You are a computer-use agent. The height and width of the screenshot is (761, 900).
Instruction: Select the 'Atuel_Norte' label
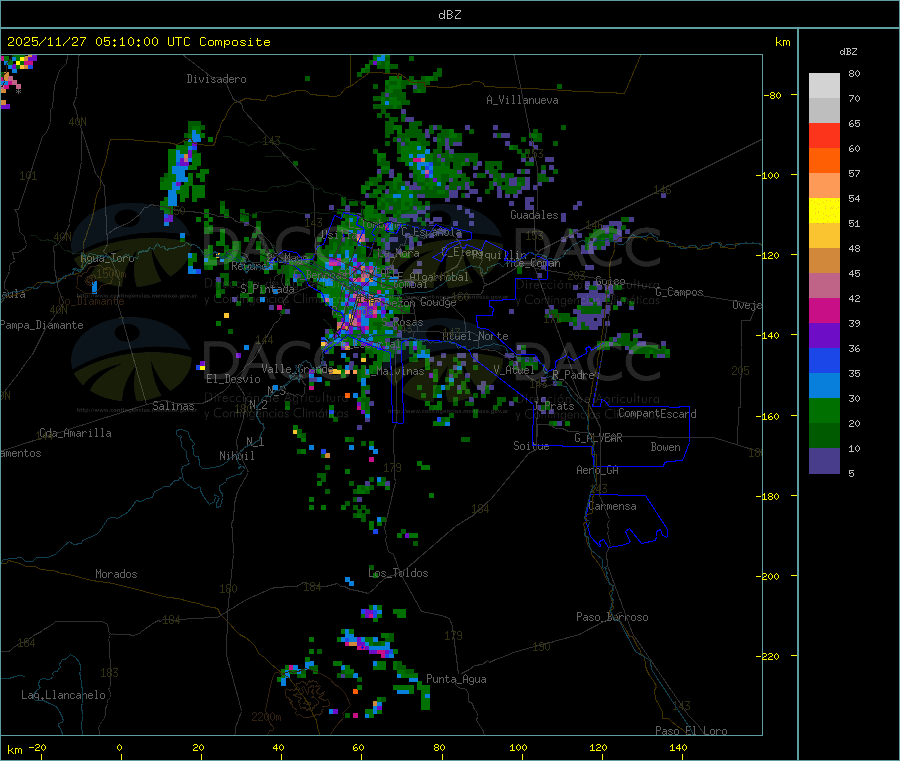[x=475, y=336]
